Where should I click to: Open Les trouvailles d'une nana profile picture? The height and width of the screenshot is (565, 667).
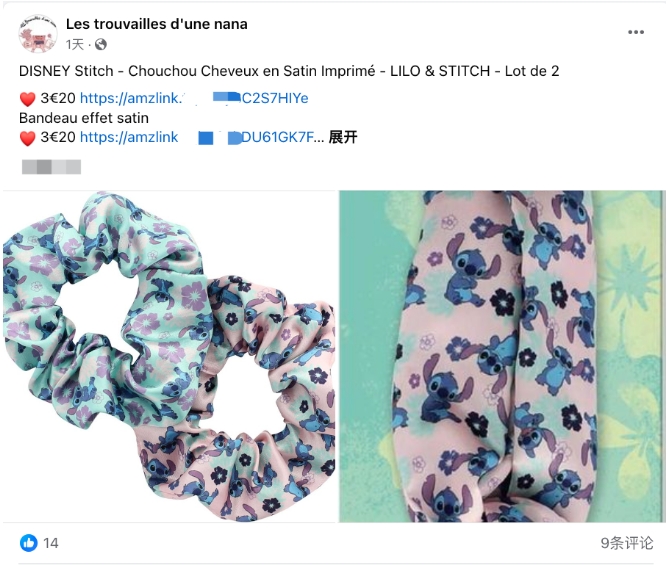pyautogui.click(x=38, y=34)
